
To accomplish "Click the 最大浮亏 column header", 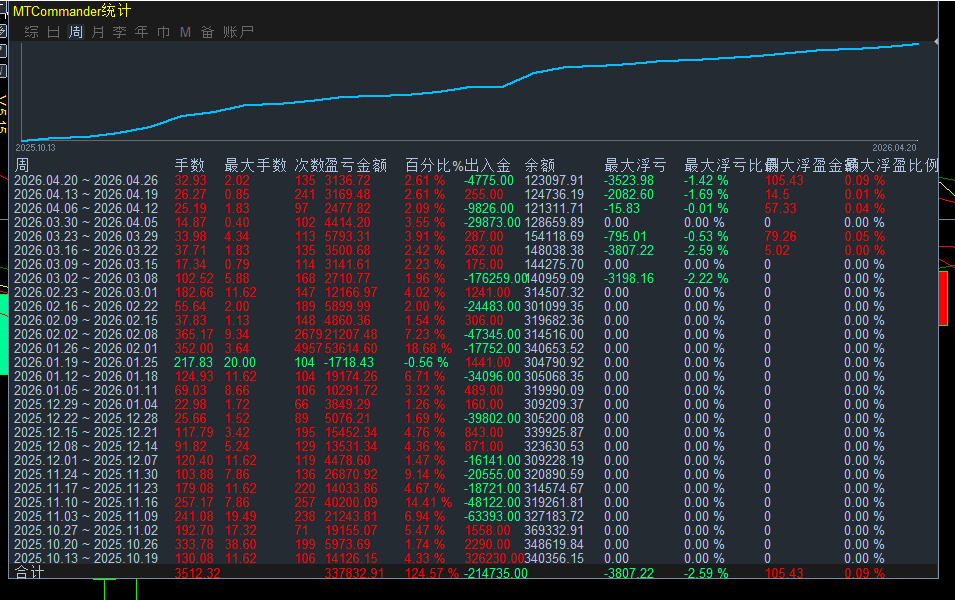I will [x=635, y=165].
